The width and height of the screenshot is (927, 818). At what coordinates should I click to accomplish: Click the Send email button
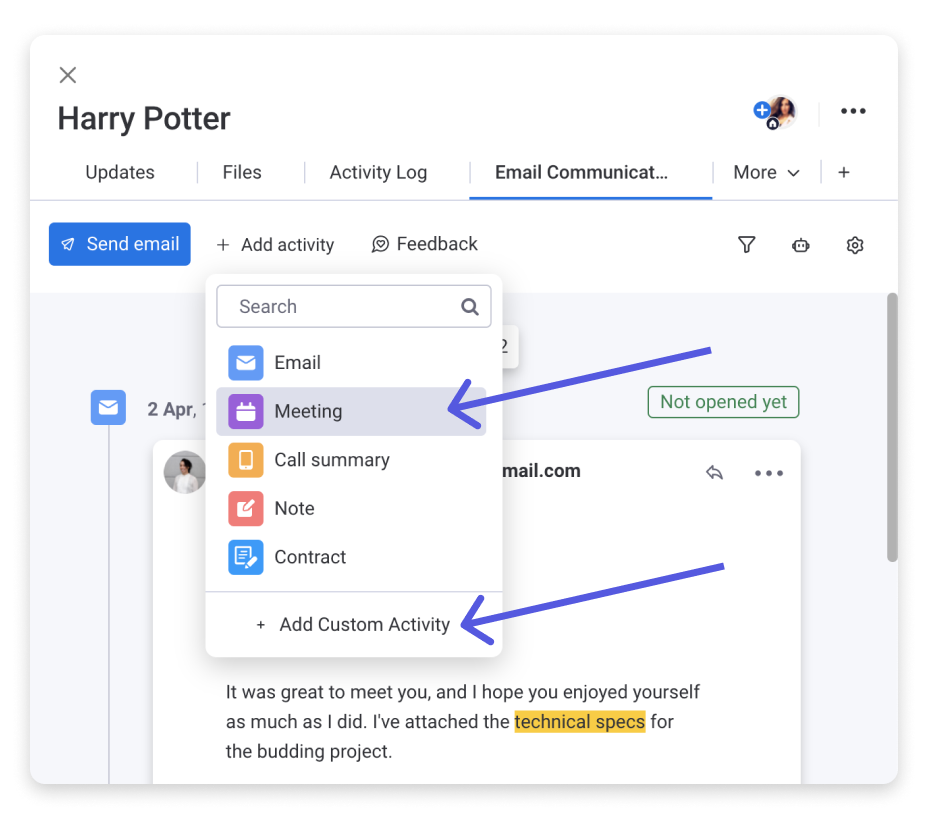[x=119, y=244]
